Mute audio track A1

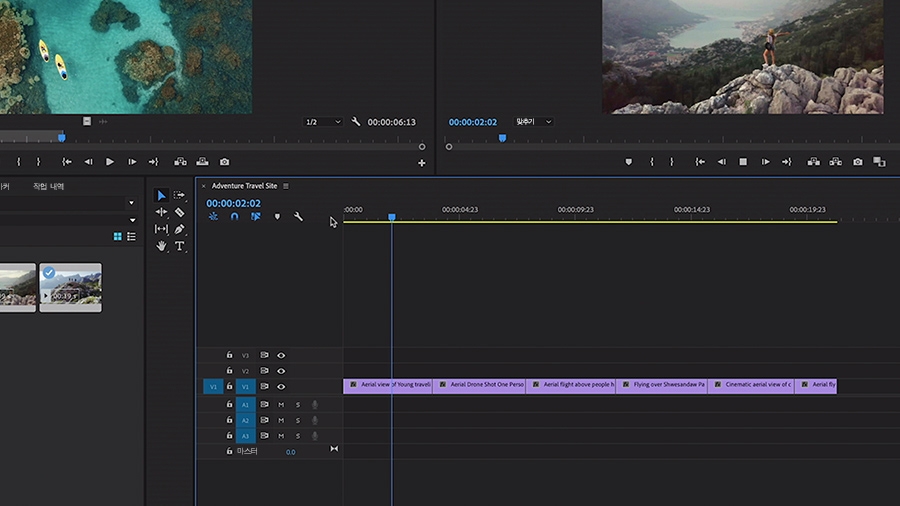click(281, 405)
